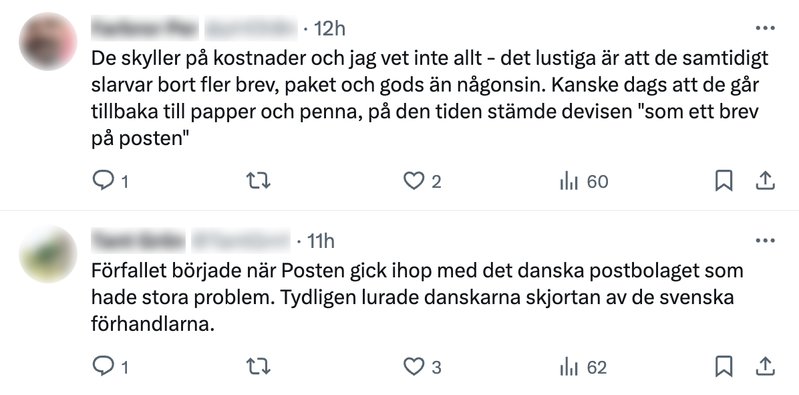Screen dimensions: 799x395
Task: Share the second tweet via upload icon
Action: pyautogui.click(x=764, y=366)
